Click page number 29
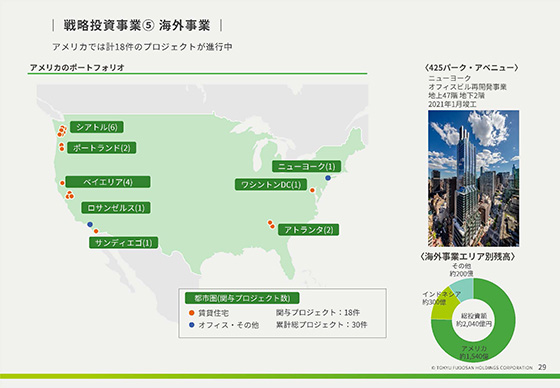This screenshot has height=388, width=560. point(542,367)
